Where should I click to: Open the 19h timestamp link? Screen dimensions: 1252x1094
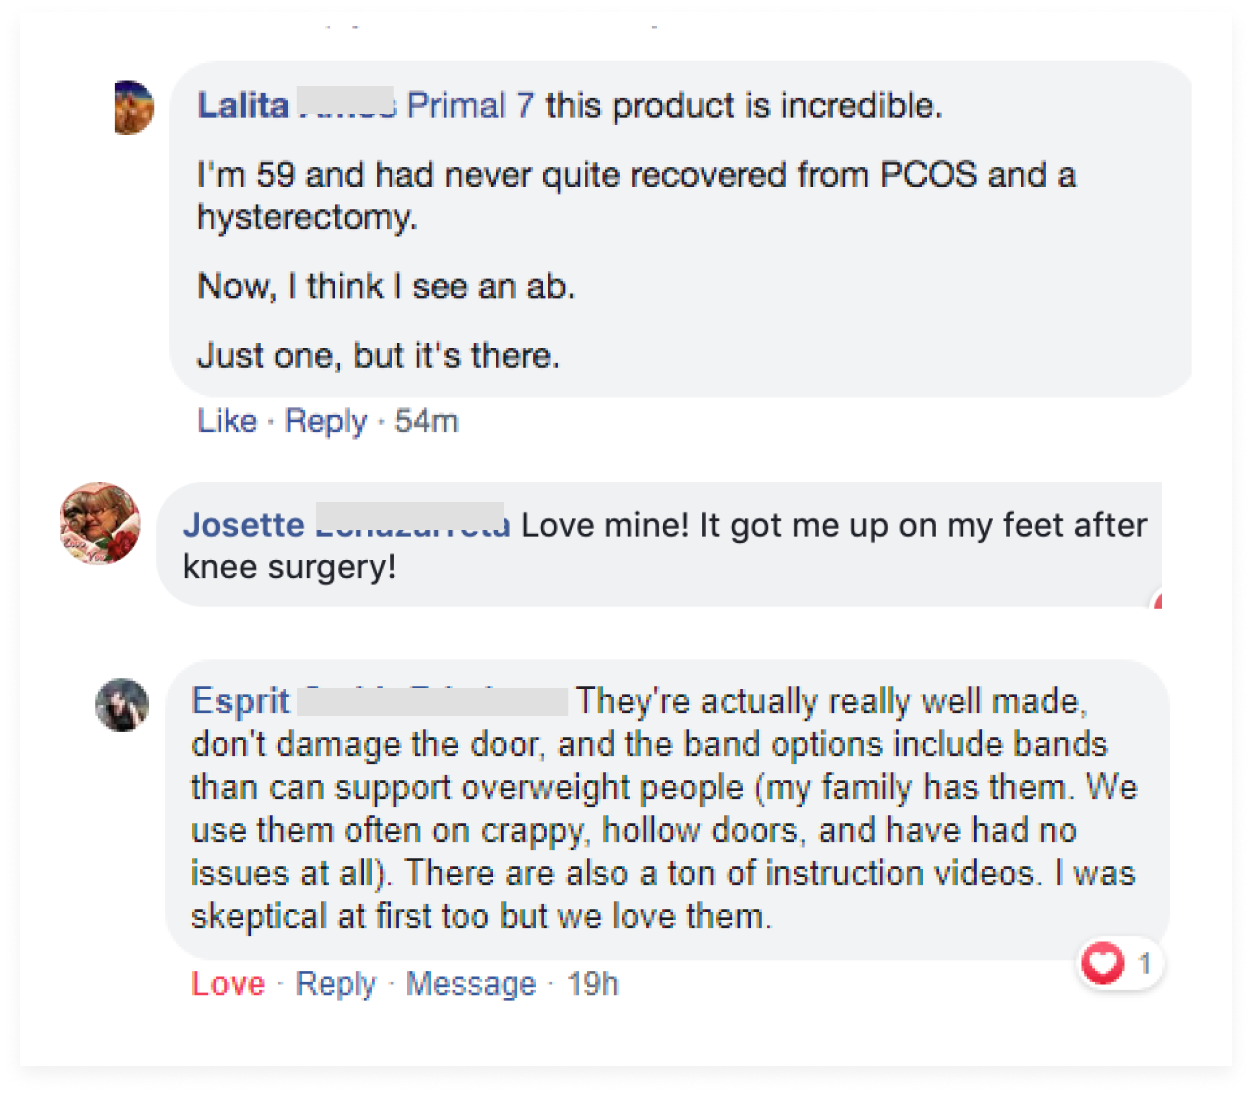pos(593,984)
